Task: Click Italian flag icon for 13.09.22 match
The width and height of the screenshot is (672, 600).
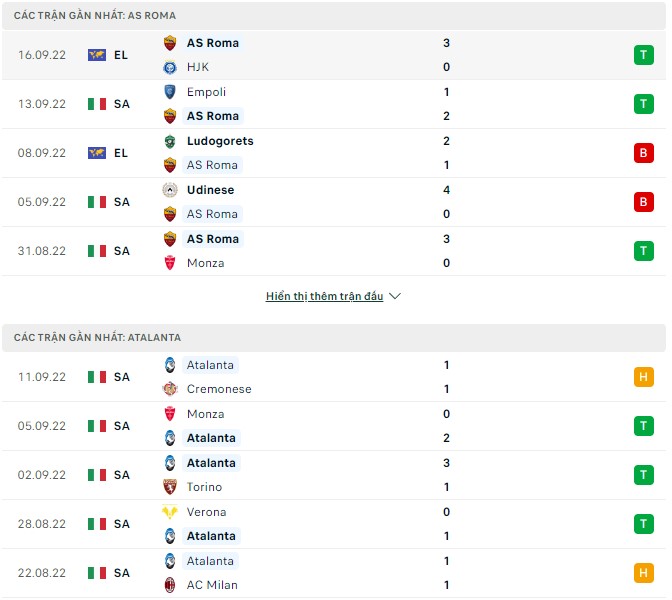Action: [x=97, y=104]
